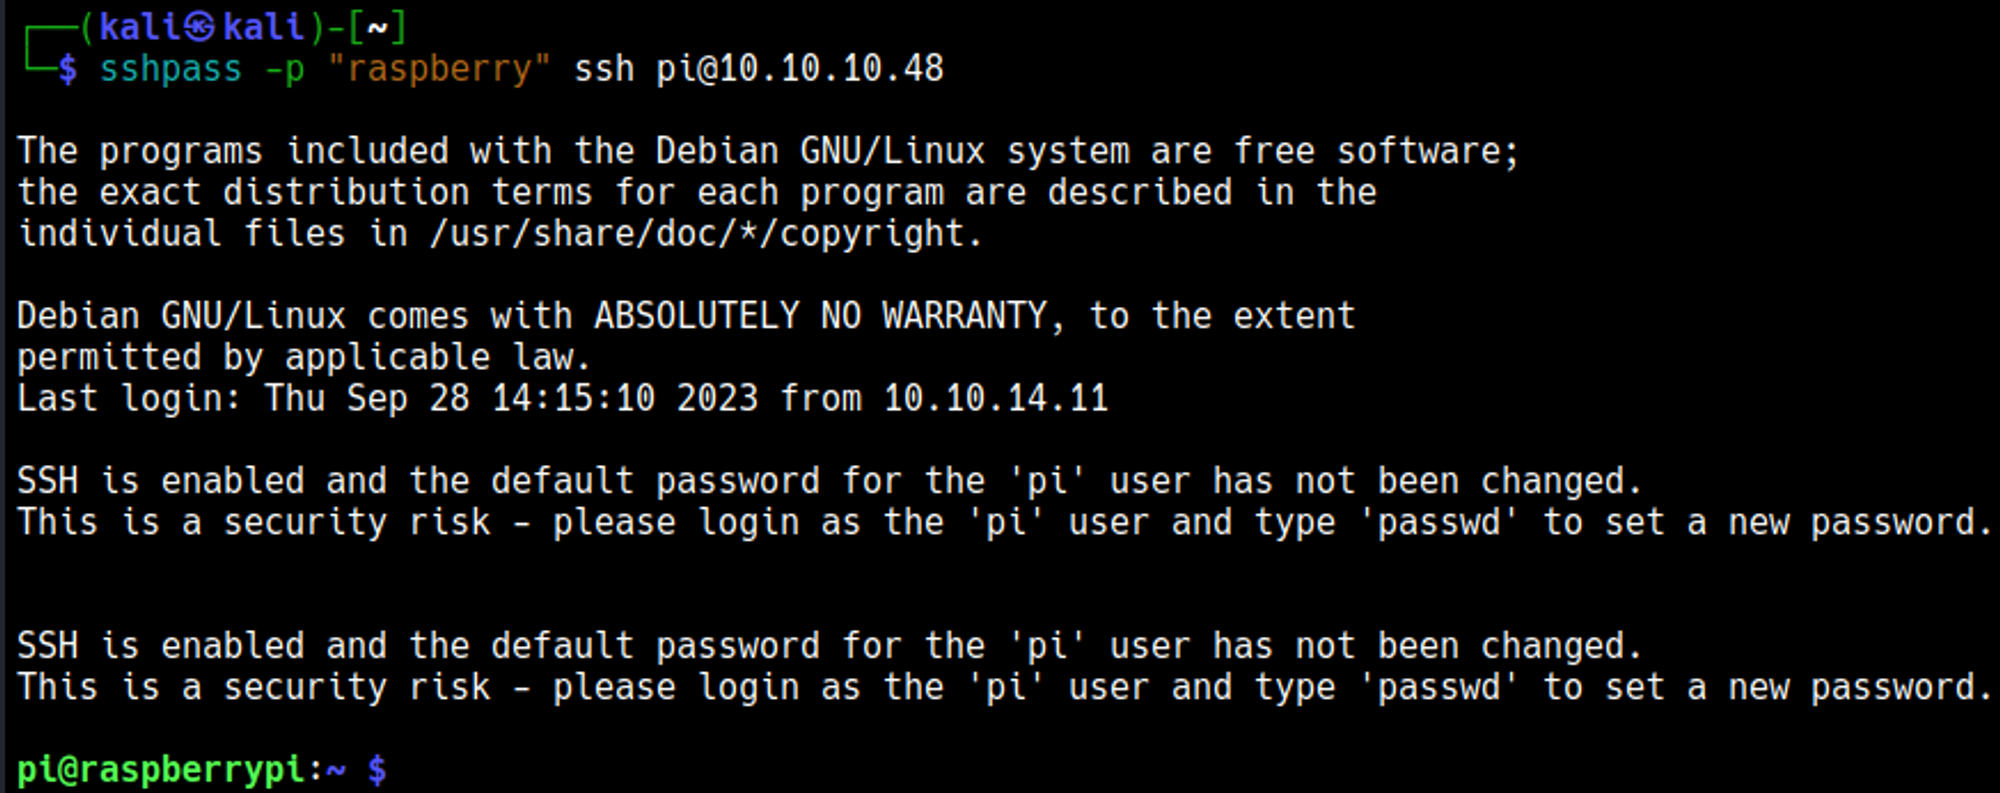
Task: Click the tilde inside the Kali prompt brackets
Action: 377,27
